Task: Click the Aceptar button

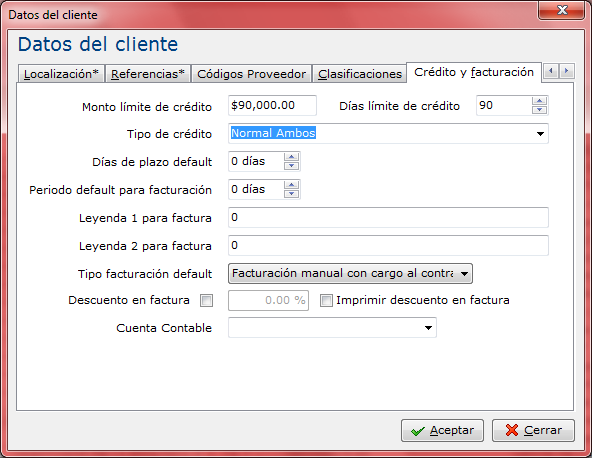Action: 442,430
